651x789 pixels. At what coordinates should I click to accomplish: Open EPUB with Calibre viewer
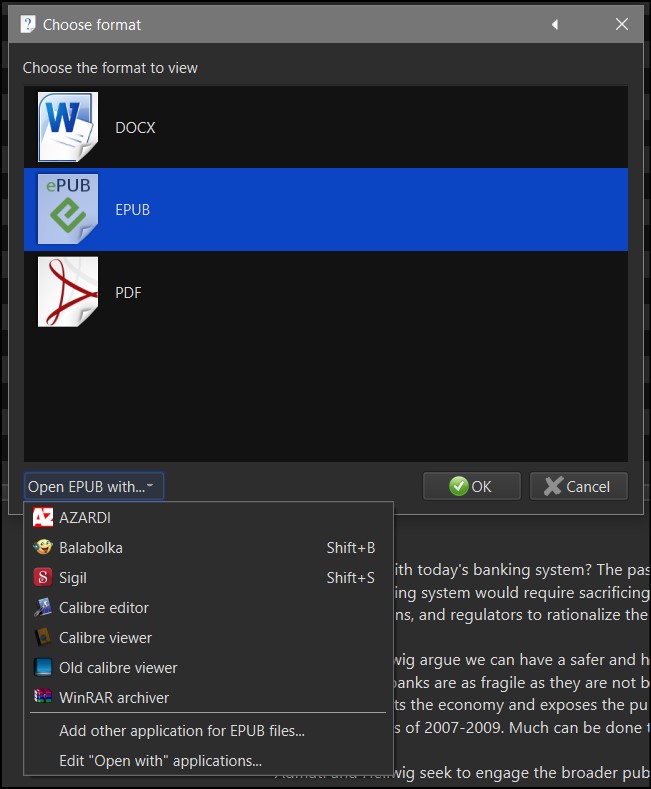(208, 638)
